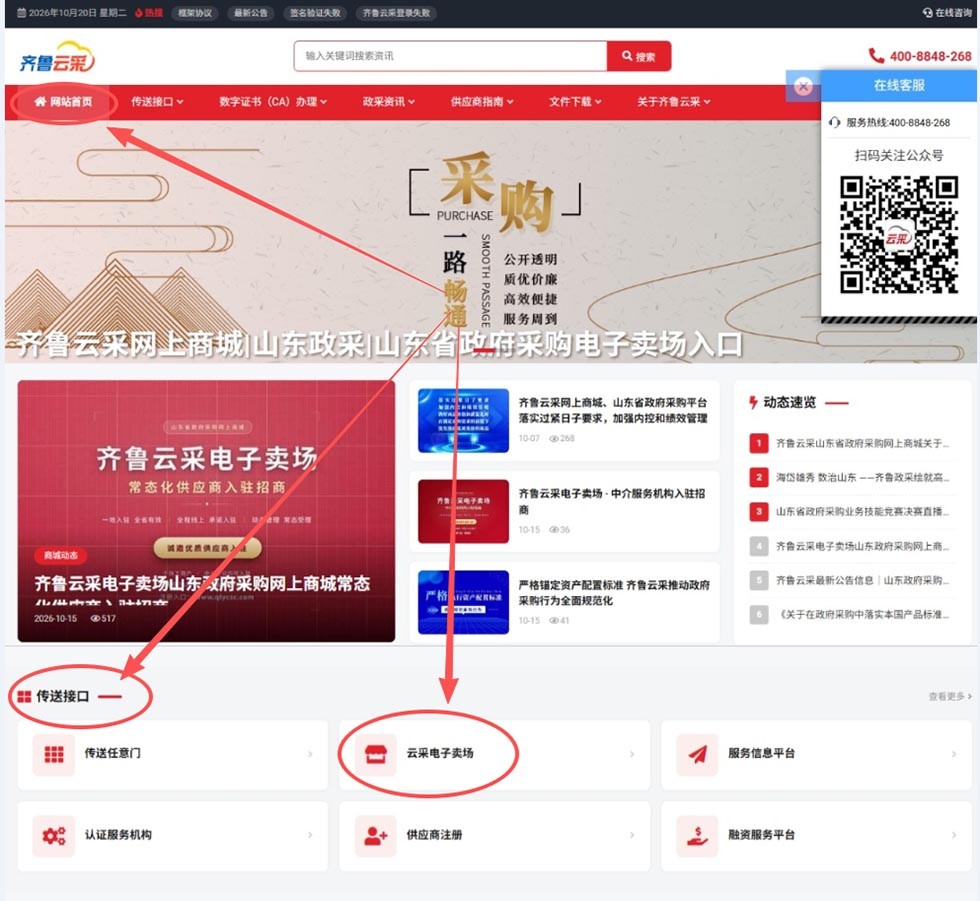Open thumbnail of 落实过紧日子要求 article

[463, 421]
